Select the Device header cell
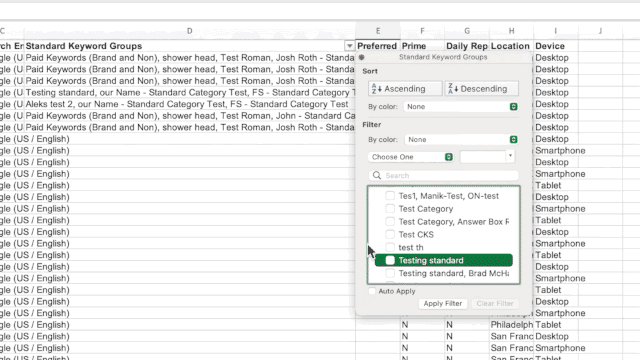Viewport: 640px width, 360px height. pos(556,46)
